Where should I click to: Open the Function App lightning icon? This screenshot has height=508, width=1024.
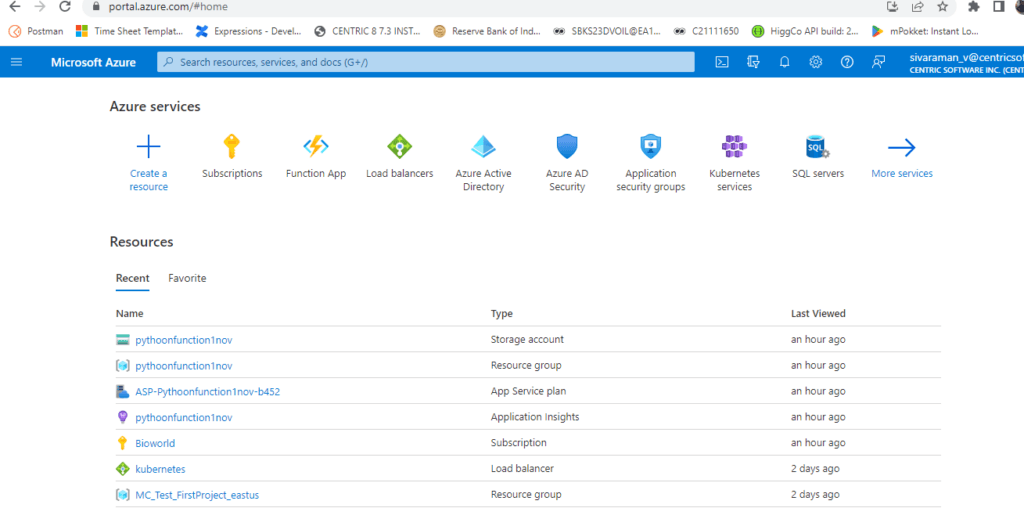pyautogui.click(x=316, y=147)
